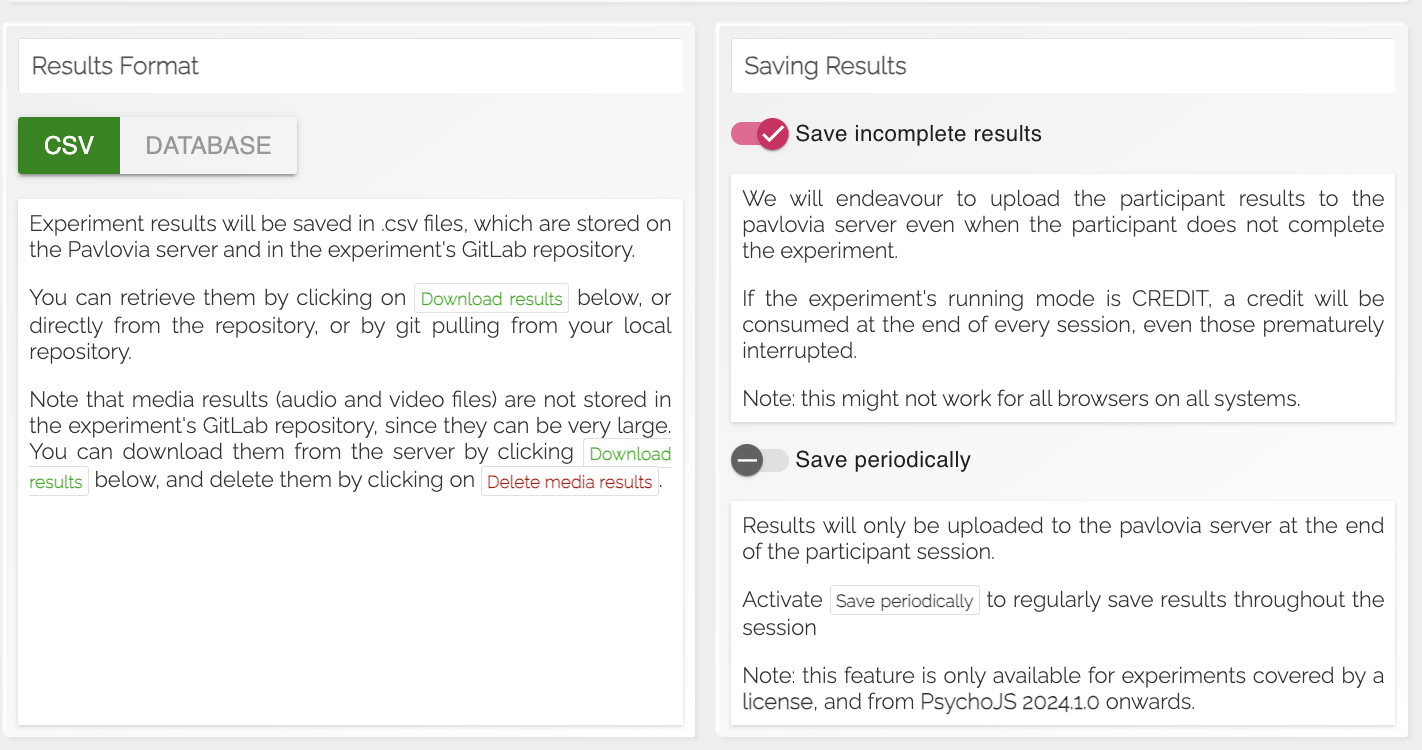
Task: Click the Save periodically label beside the switch
Action: pos(883,460)
